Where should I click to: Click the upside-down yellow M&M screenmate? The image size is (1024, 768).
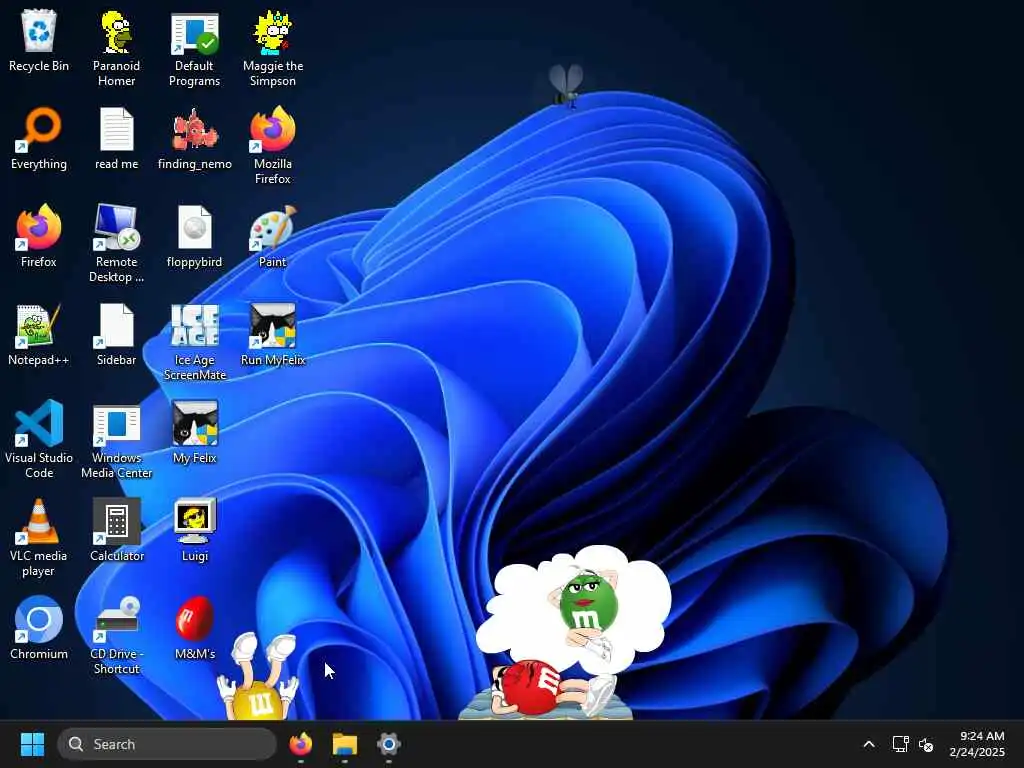coord(258,677)
